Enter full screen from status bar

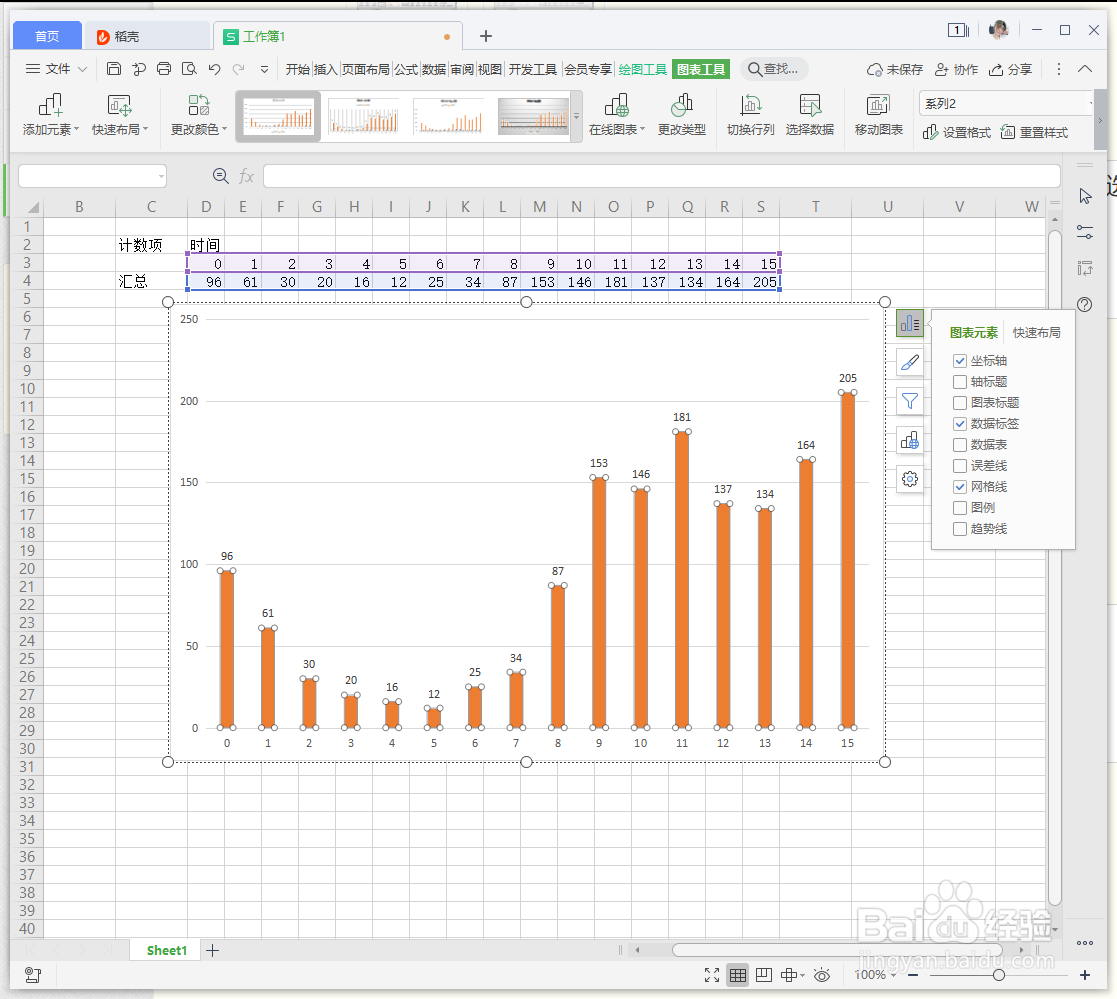[712, 975]
